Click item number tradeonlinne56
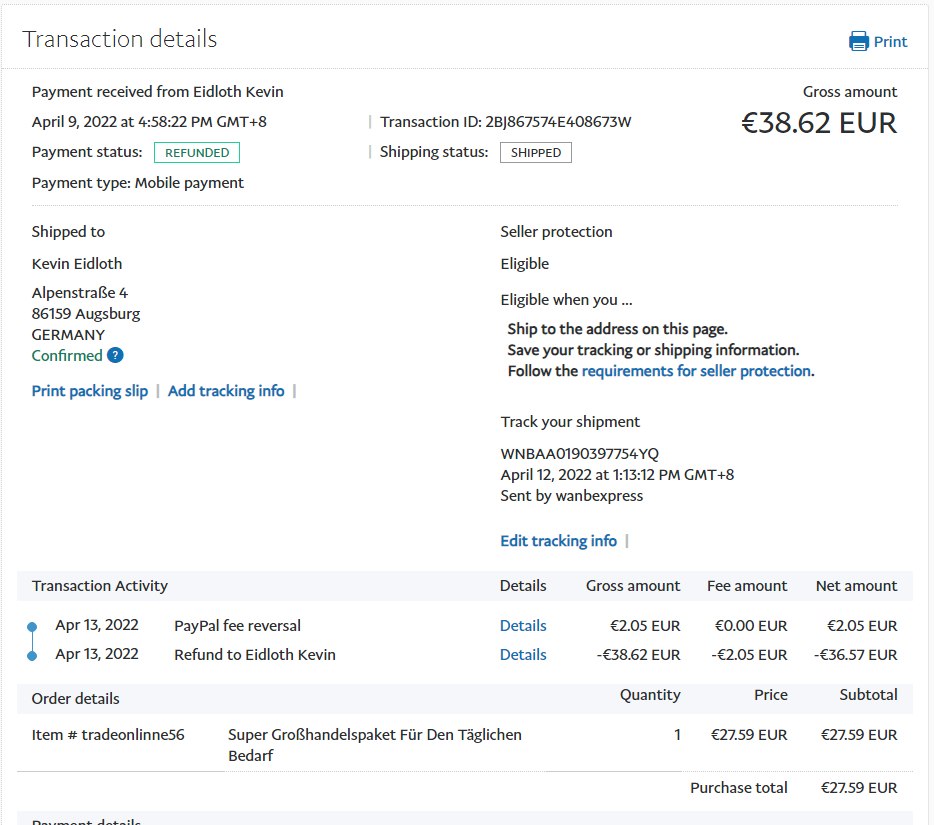934x825 pixels. click(108, 735)
